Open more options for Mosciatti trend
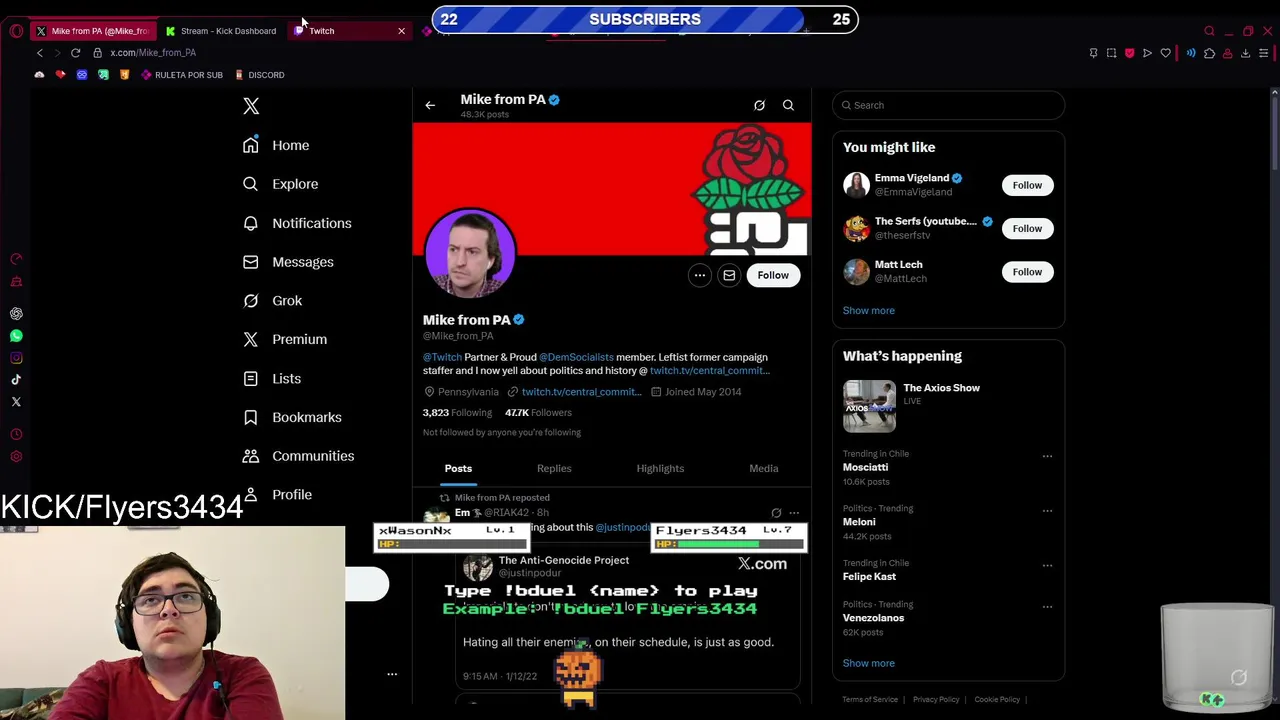Screen dimensions: 1280x720 click(1047, 456)
